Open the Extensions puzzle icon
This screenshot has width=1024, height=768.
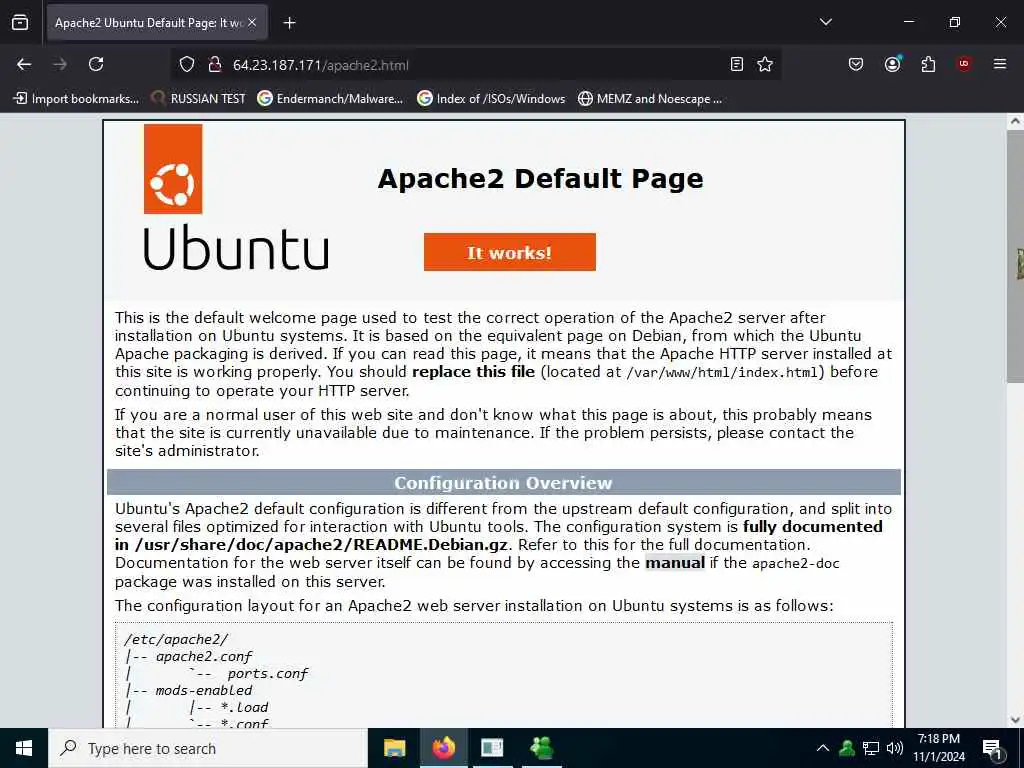[928, 64]
